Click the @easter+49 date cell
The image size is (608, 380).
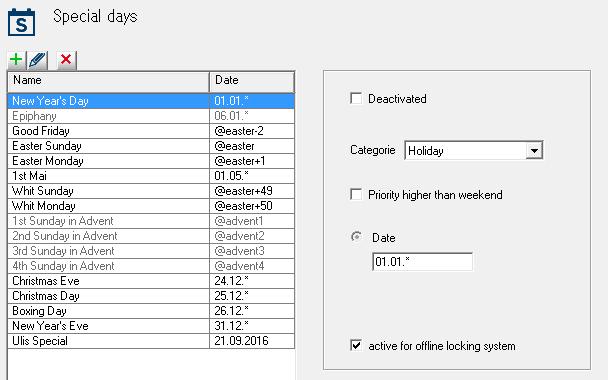pos(252,191)
